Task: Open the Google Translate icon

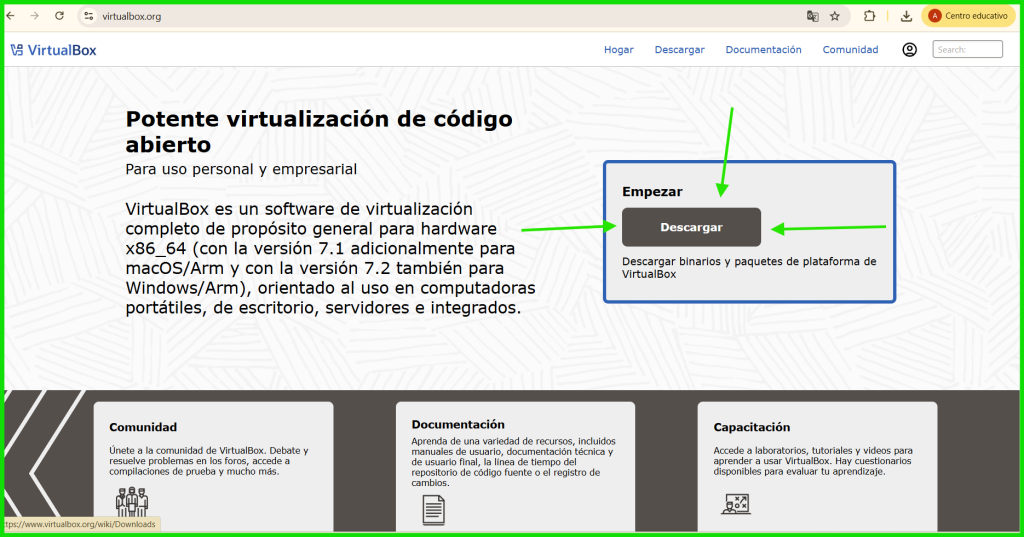Action: [x=813, y=16]
